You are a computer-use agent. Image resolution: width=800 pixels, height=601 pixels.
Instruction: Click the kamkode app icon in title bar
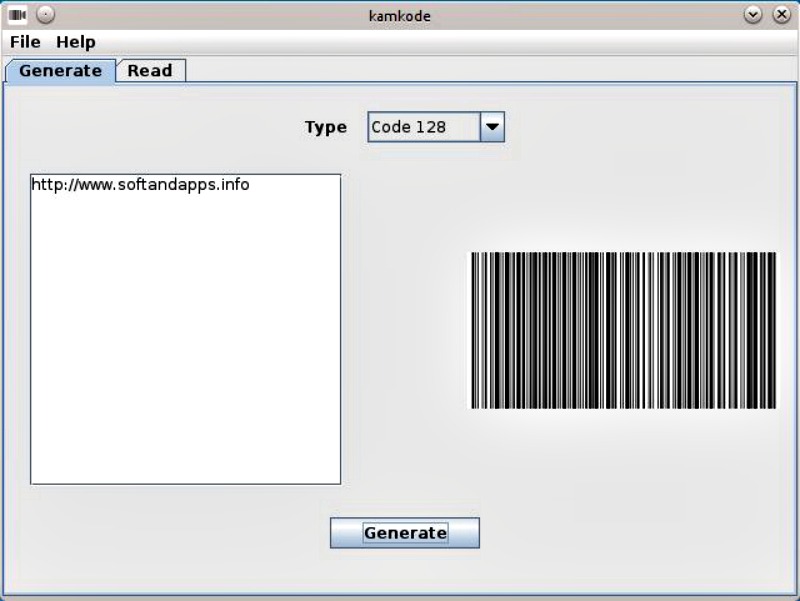pyautogui.click(x=17, y=15)
